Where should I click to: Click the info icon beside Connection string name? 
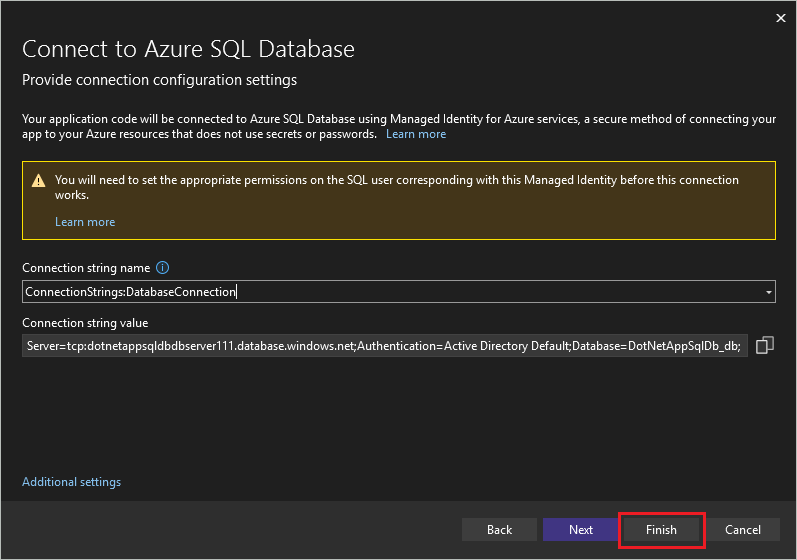point(163,268)
